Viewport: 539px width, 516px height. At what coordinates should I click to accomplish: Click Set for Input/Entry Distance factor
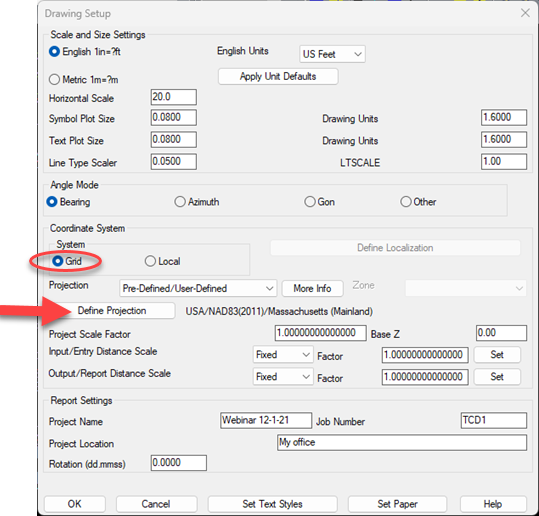pyautogui.click(x=497, y=355)
